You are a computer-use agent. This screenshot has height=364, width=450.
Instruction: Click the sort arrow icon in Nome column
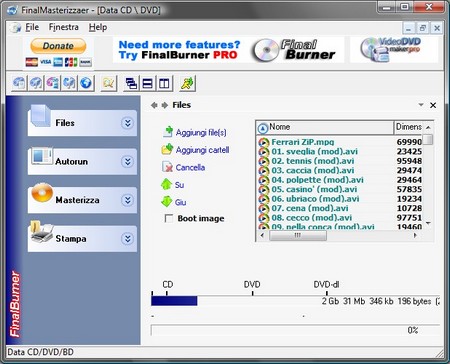pyautogui.click(x=263, y=128)
